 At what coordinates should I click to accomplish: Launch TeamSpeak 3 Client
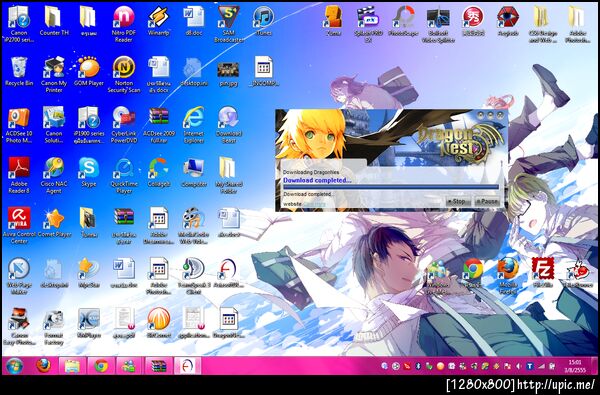[x=194, y=276]
